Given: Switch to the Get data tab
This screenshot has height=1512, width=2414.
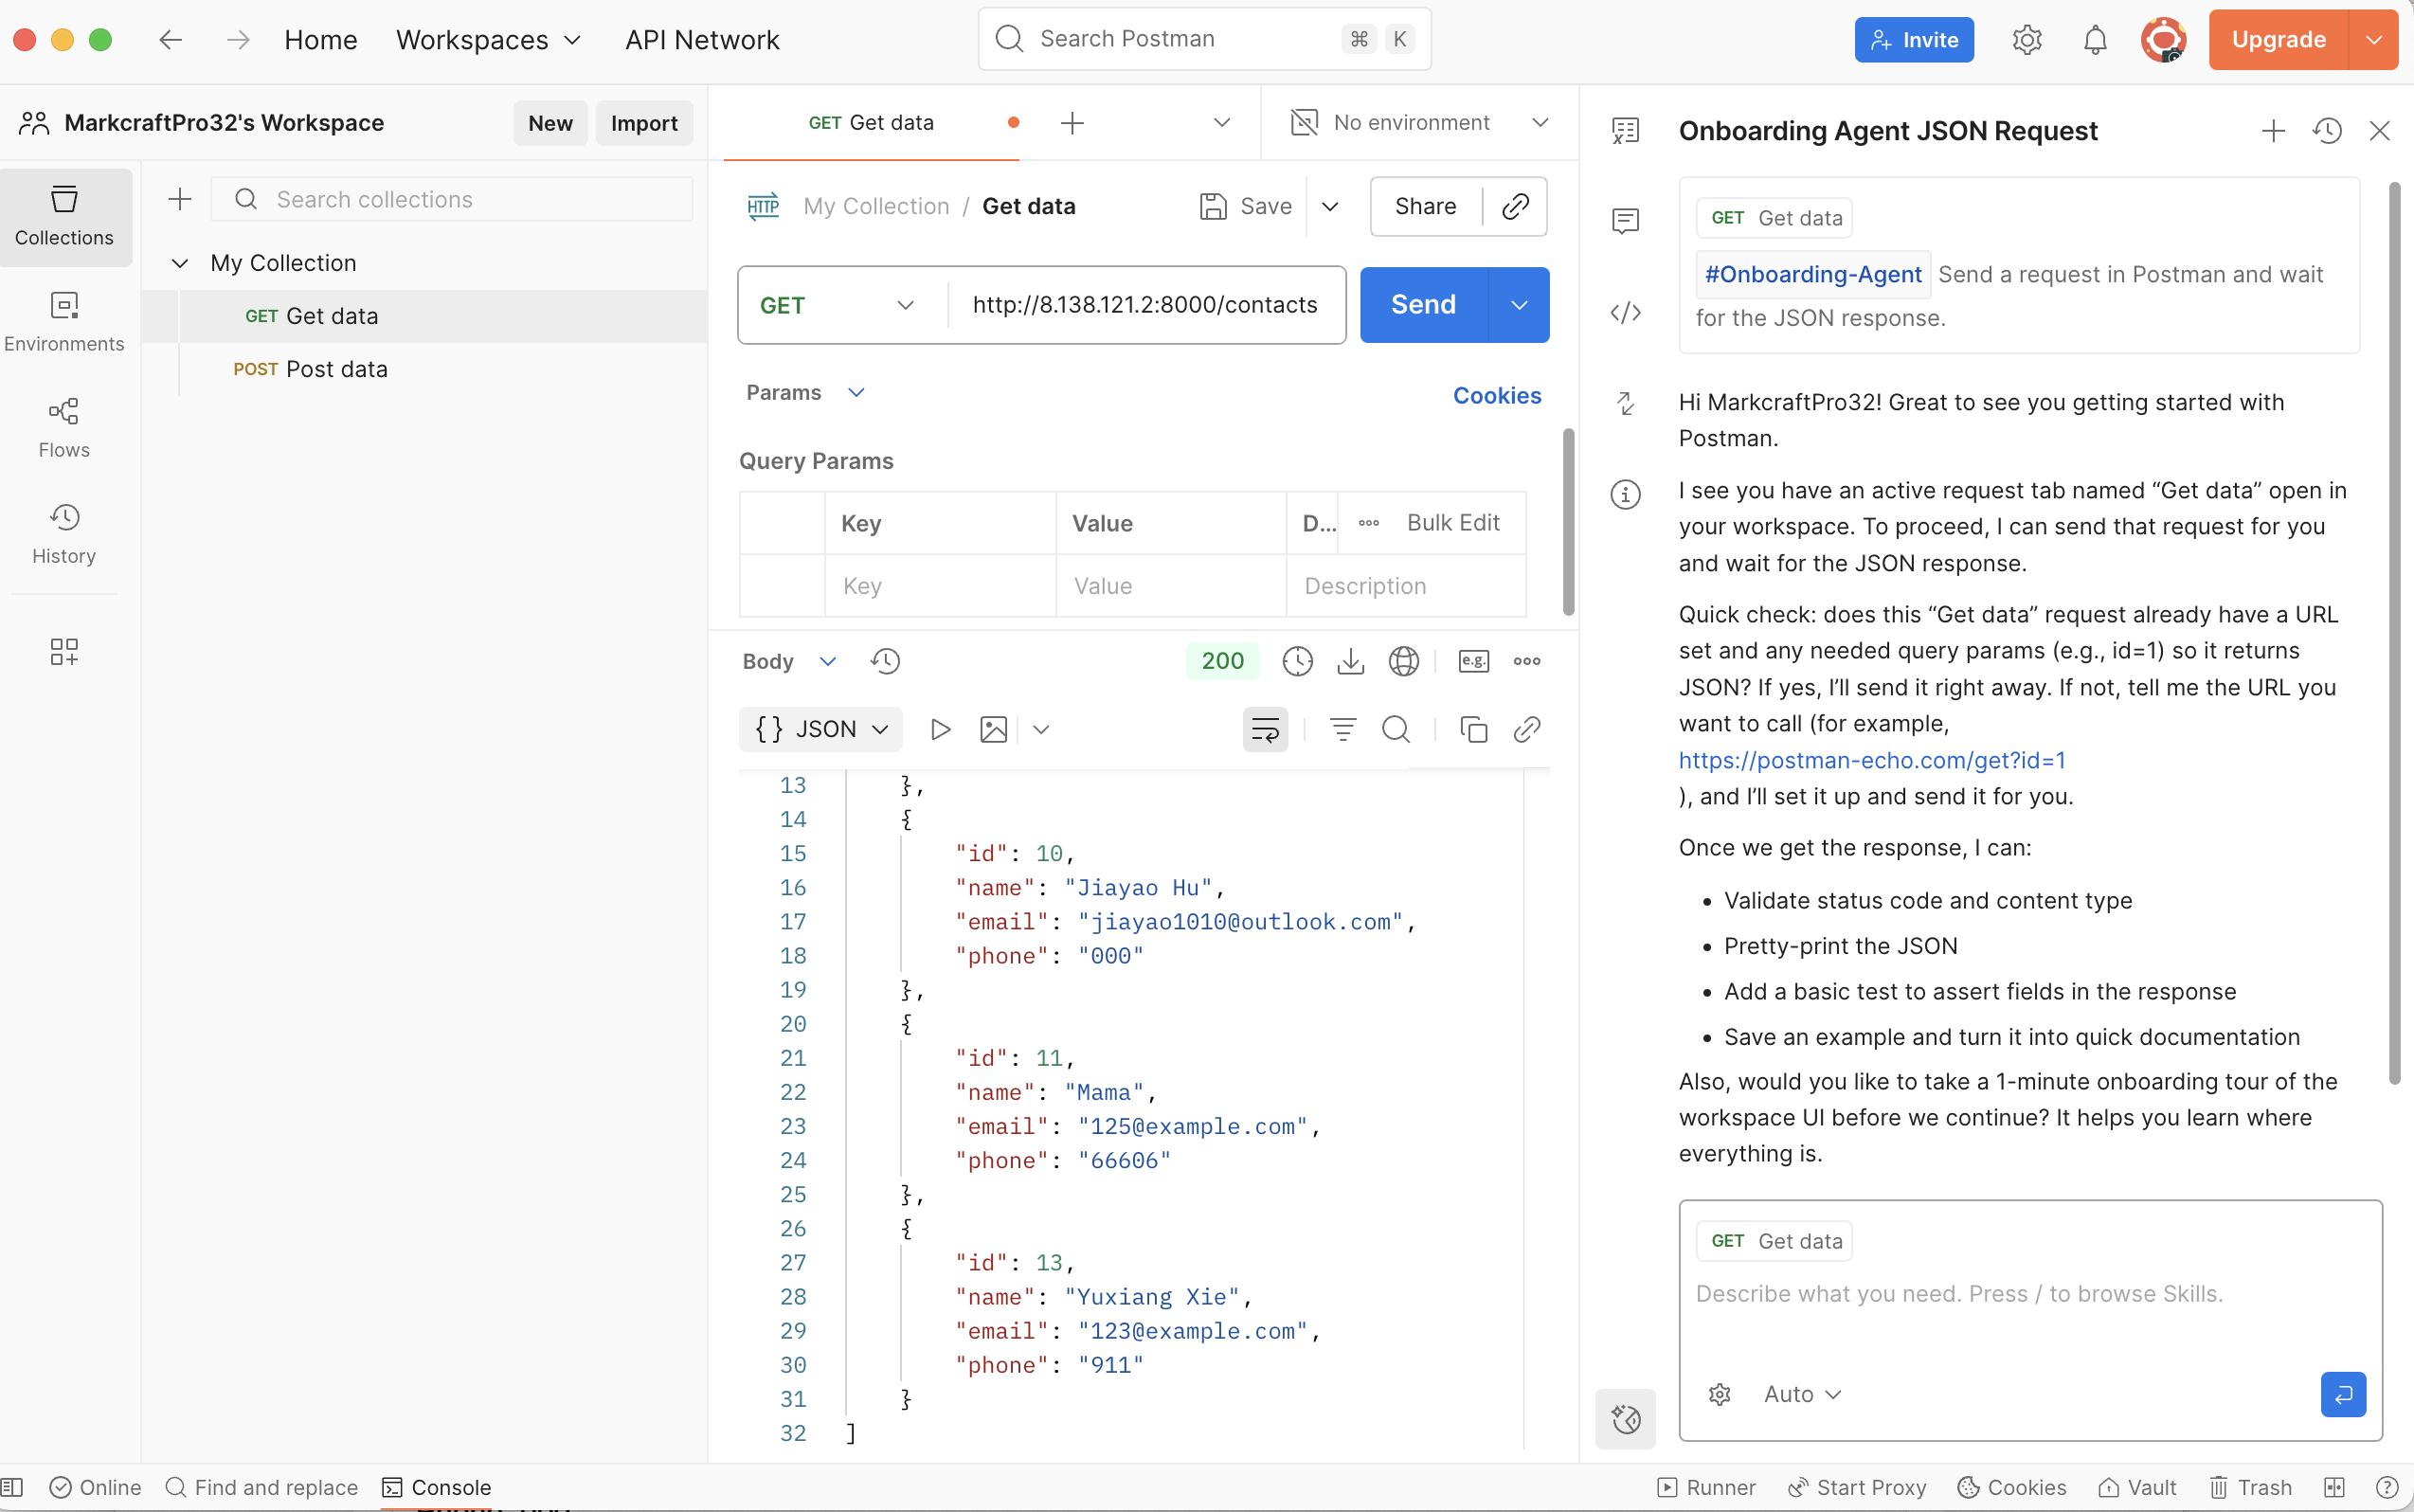Looking at the screenshot, I should pos(871,122).
